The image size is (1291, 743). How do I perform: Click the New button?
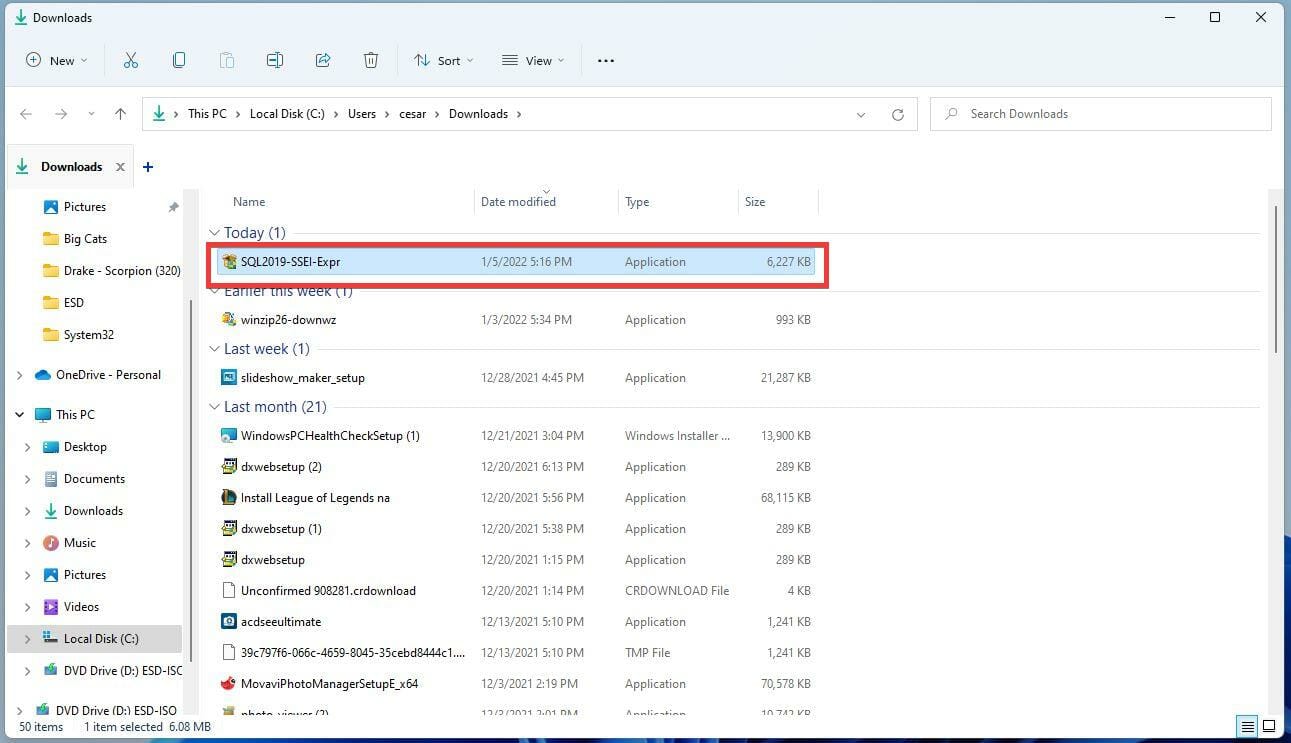(55, 60)
